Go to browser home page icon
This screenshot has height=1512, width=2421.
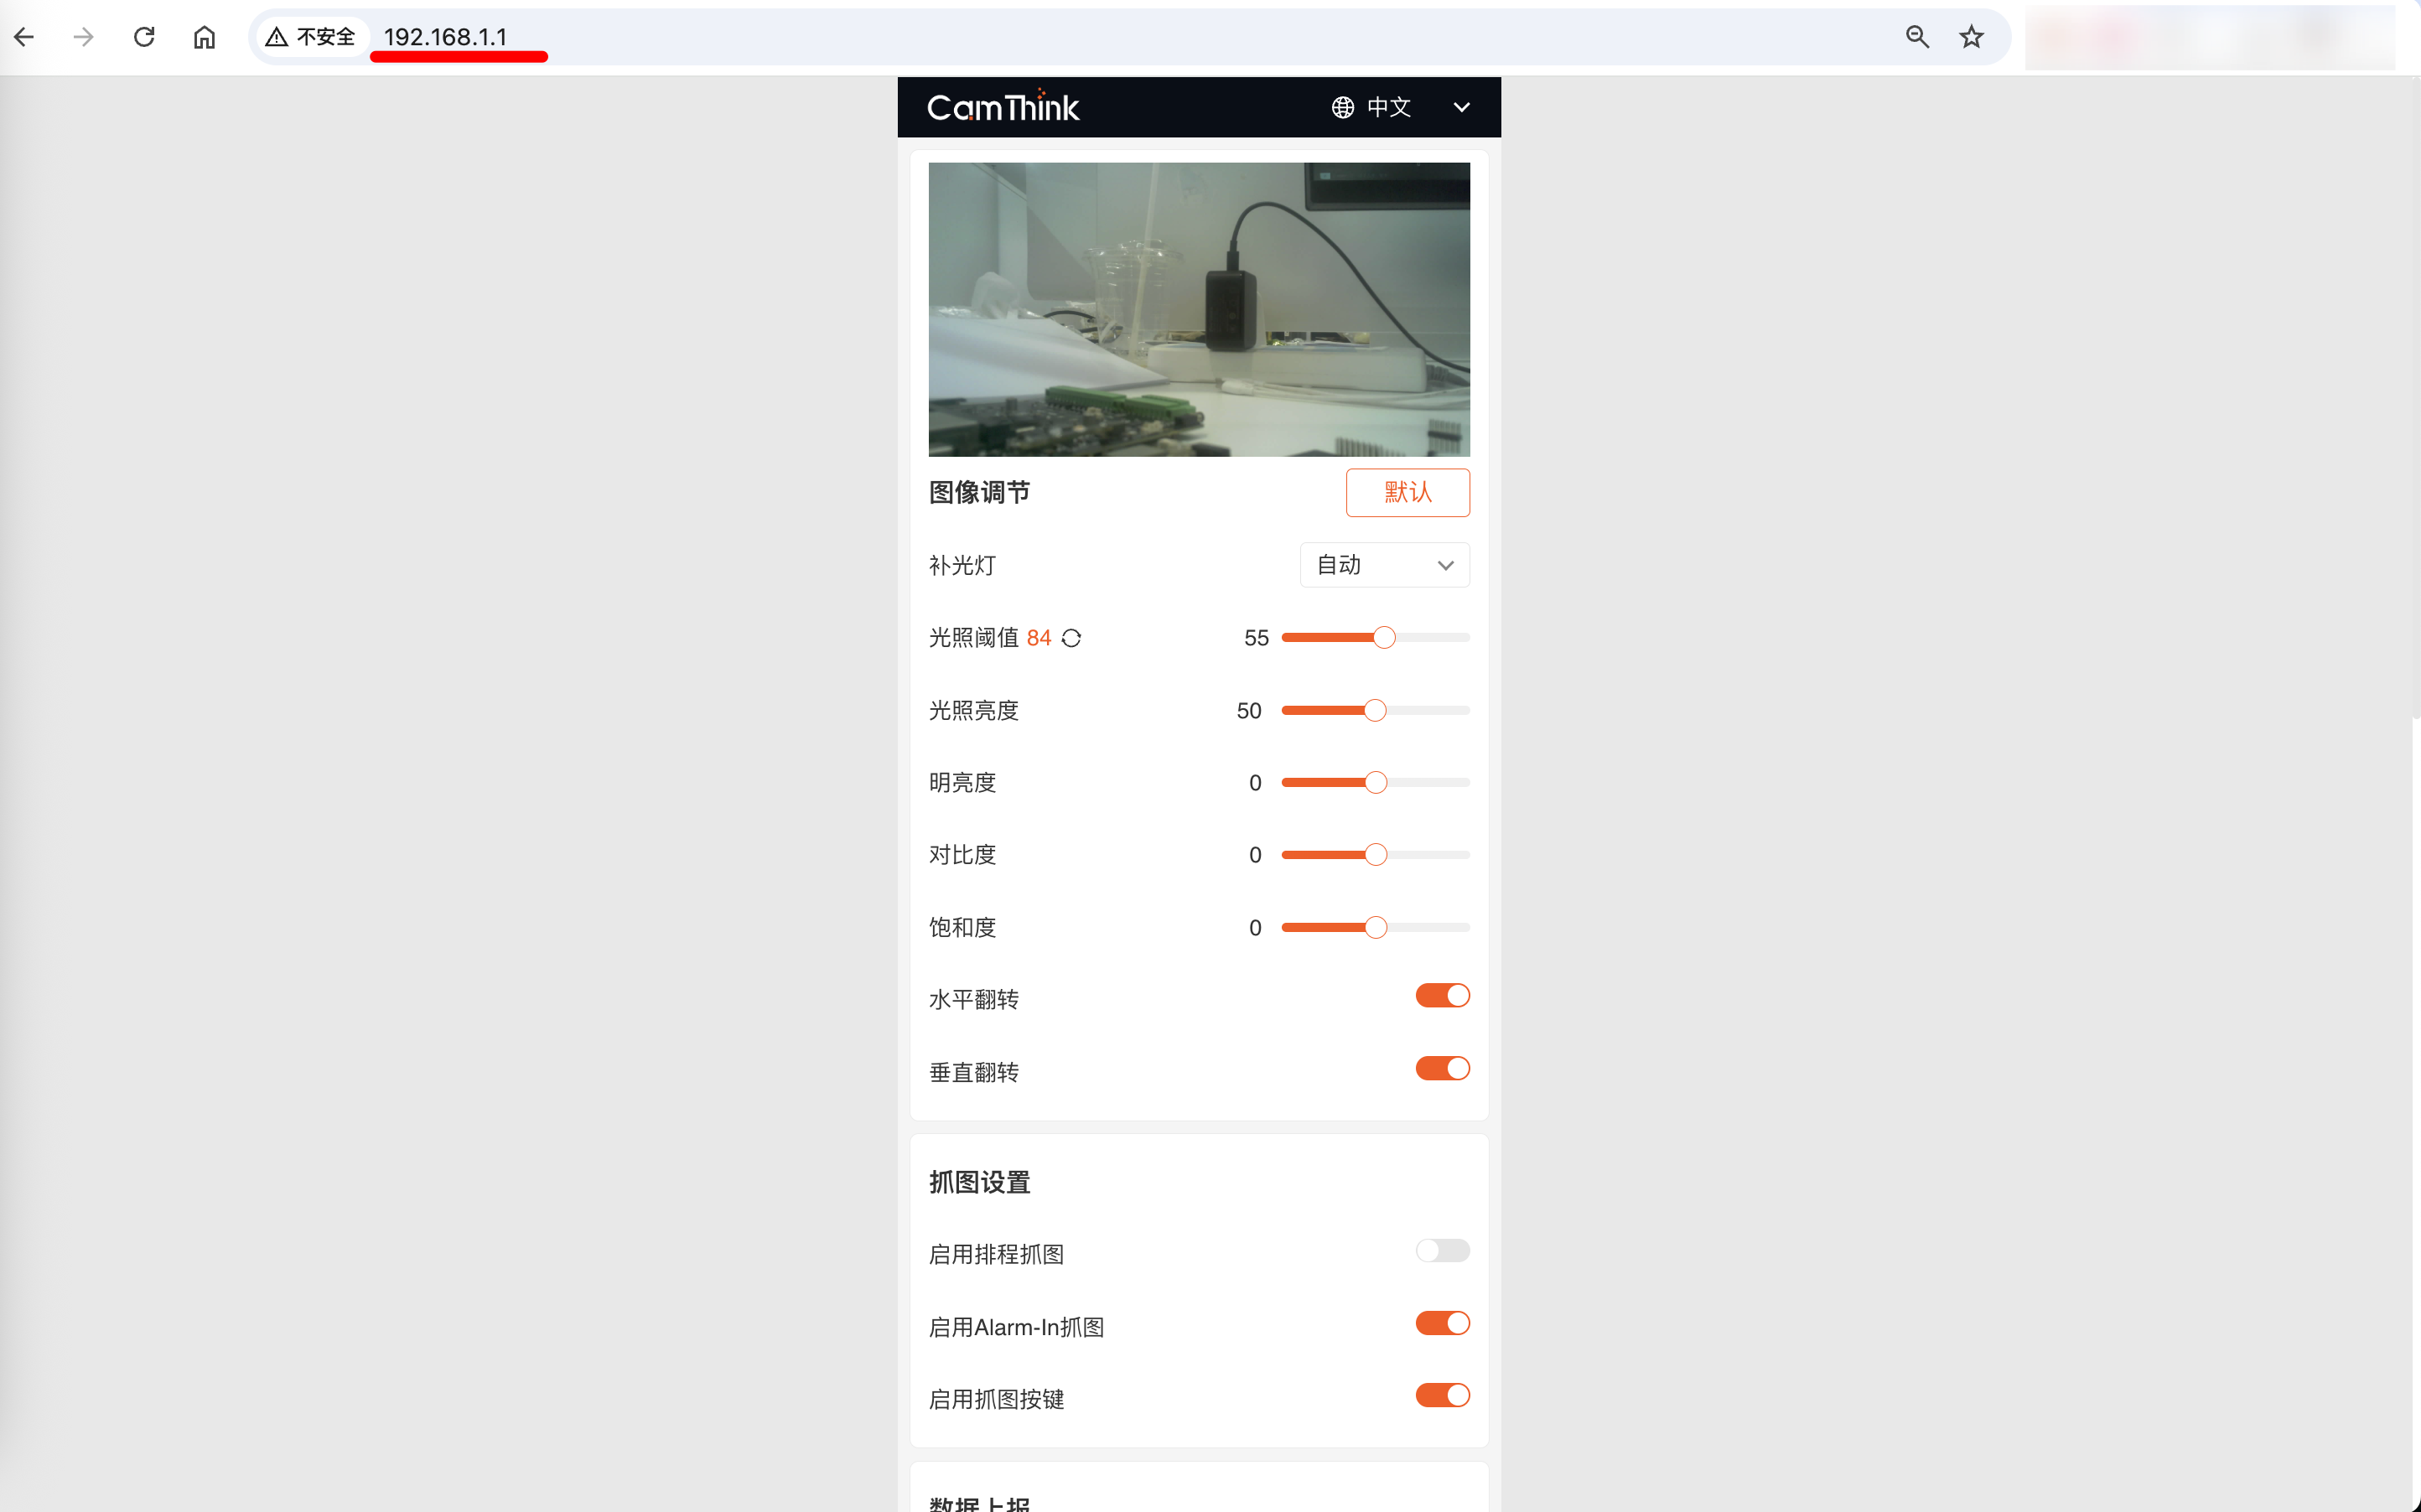tap(204, 37)
